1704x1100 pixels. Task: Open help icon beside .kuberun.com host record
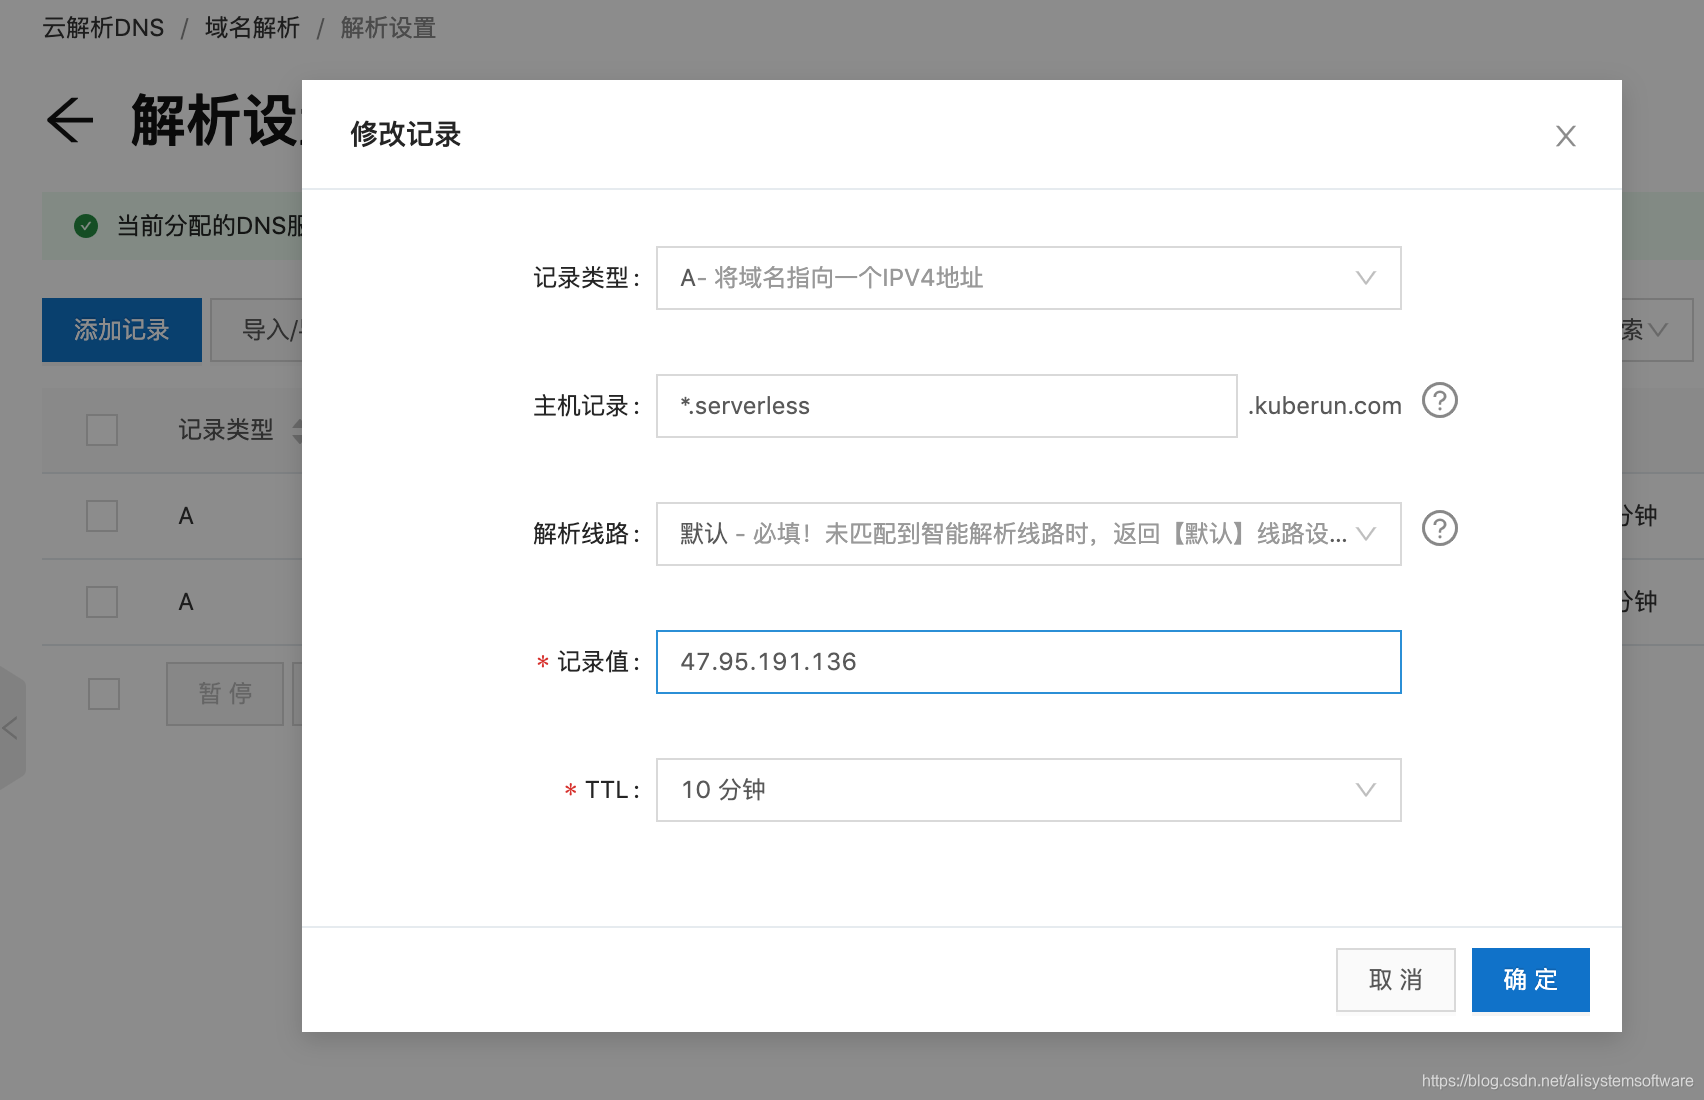click(1440, 401)
